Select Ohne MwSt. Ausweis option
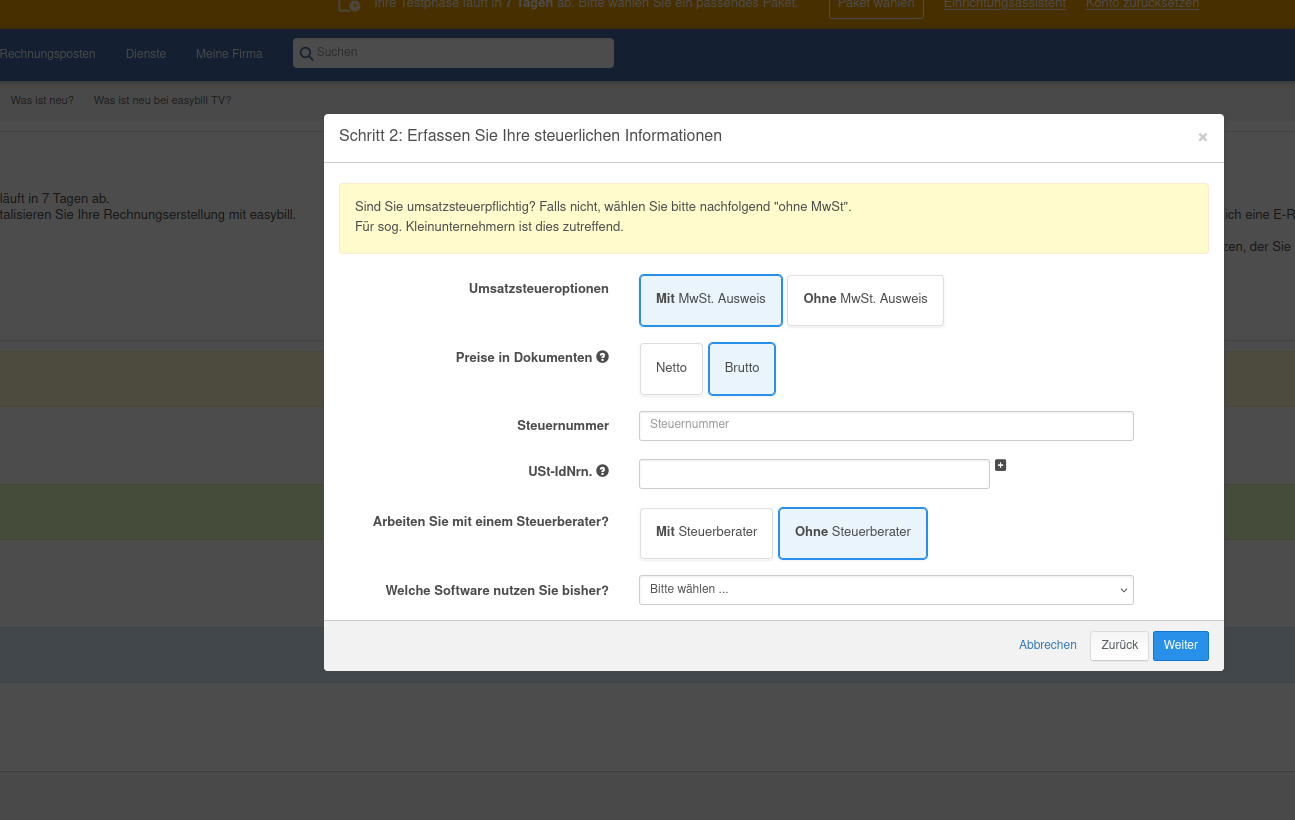Viewport: 1295px width, 820px height. point(865,300)
